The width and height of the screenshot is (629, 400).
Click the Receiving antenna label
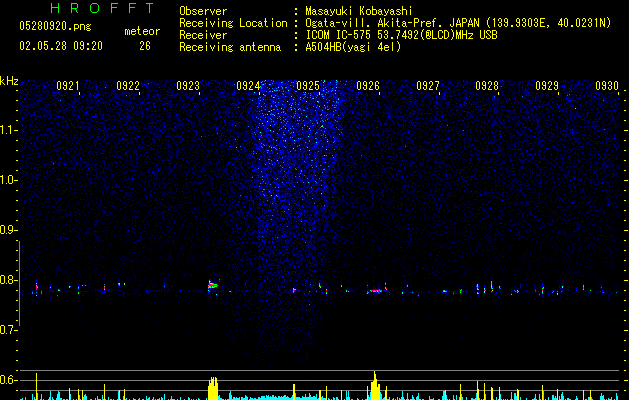click(x=230, y=47)
